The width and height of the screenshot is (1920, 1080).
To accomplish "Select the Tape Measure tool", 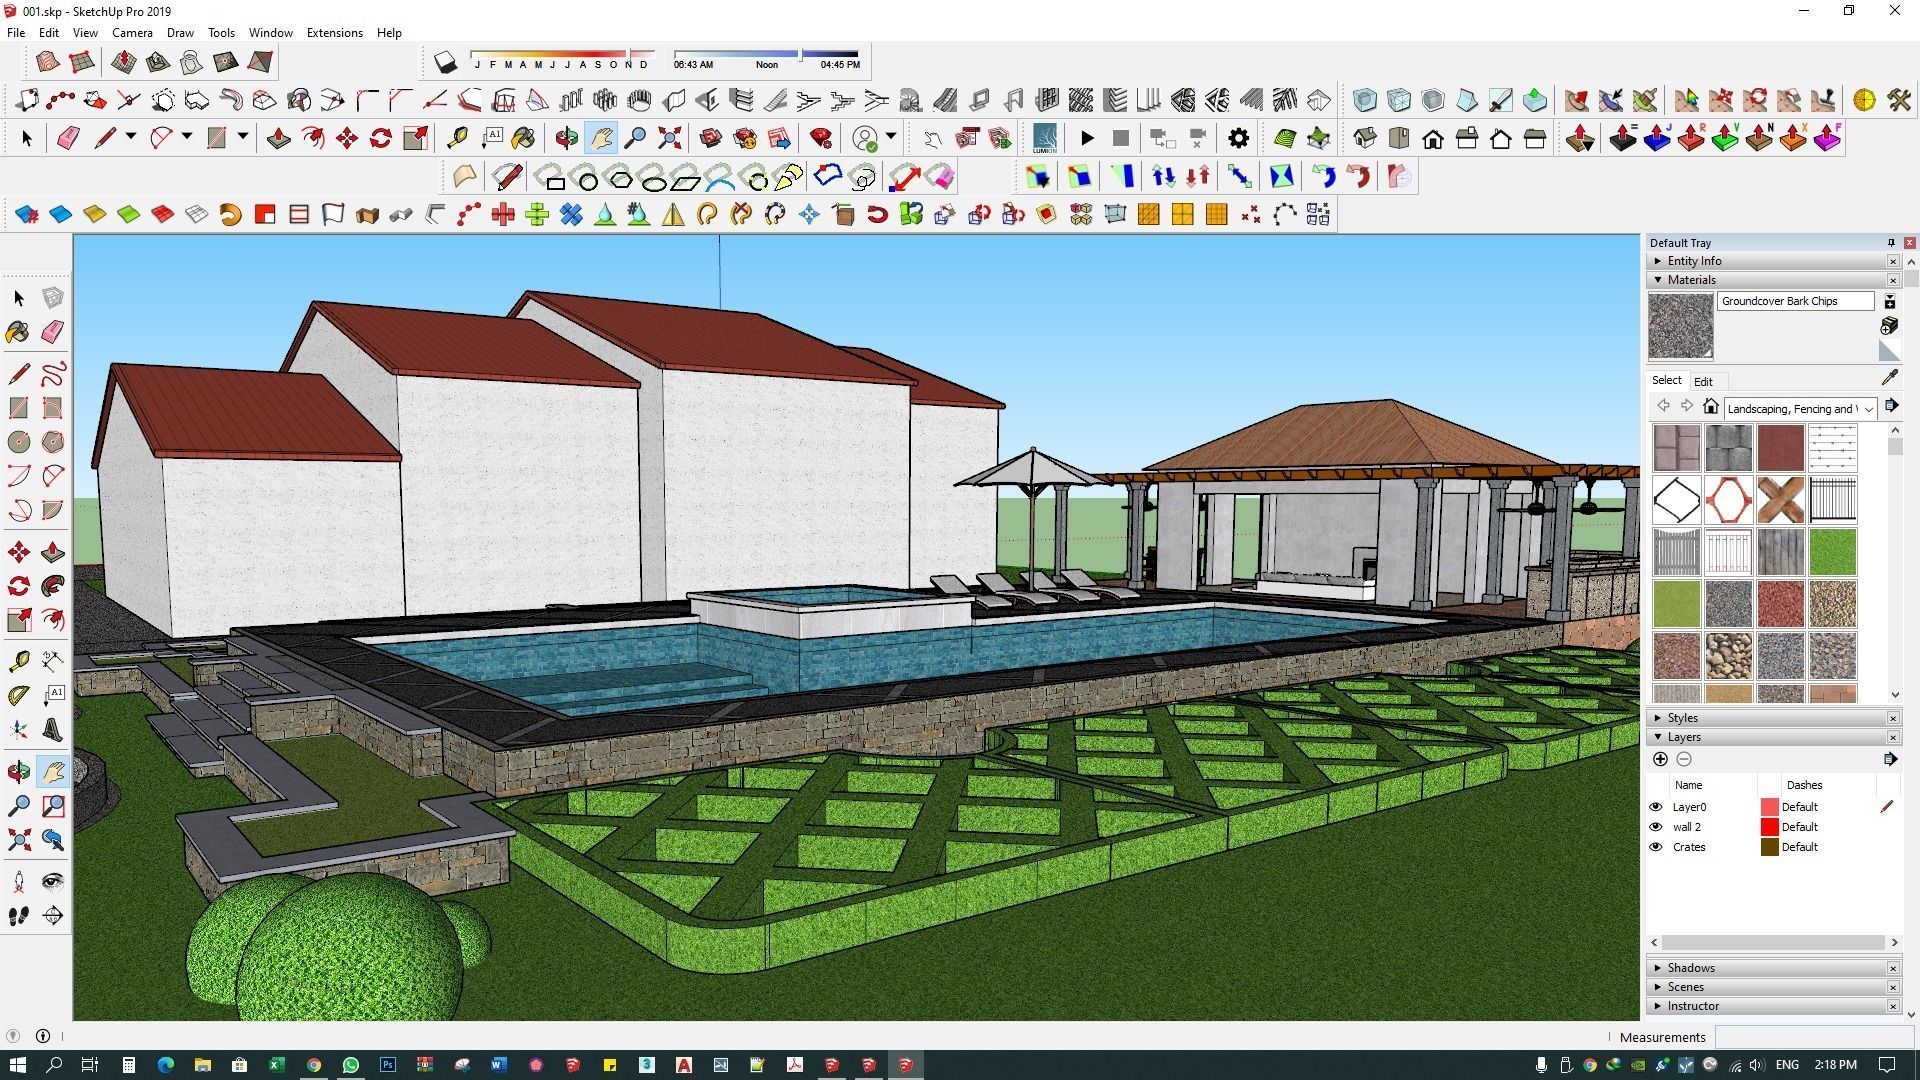I will coord(18,661).
